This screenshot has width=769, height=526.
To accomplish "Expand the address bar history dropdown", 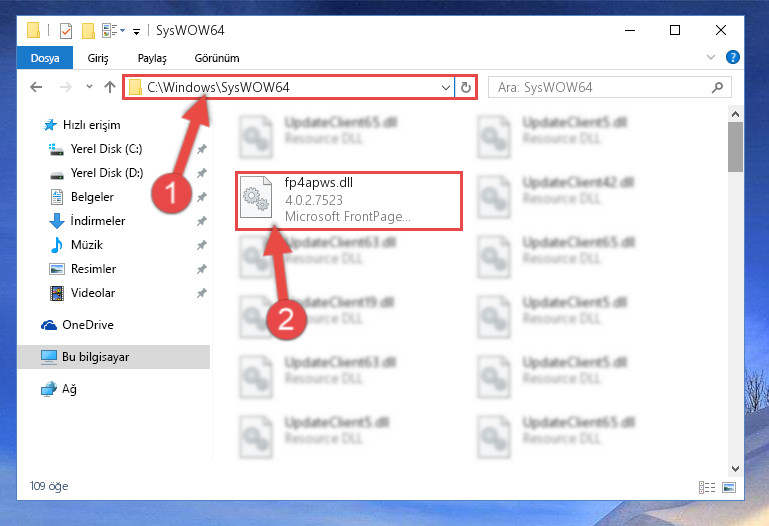I will pos(445,88).
